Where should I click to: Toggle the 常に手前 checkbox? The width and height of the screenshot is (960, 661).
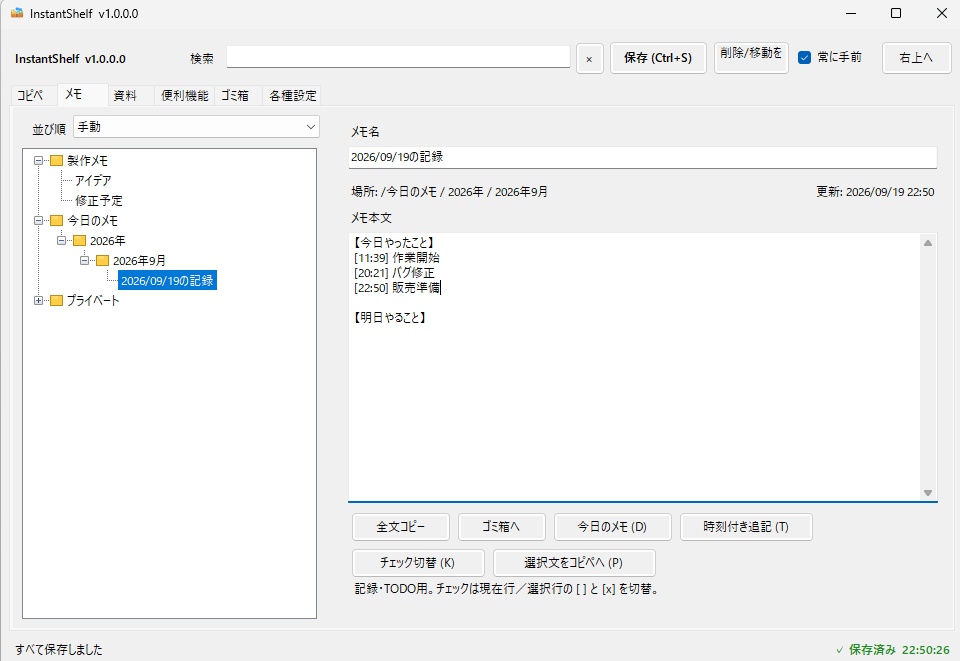804,58
